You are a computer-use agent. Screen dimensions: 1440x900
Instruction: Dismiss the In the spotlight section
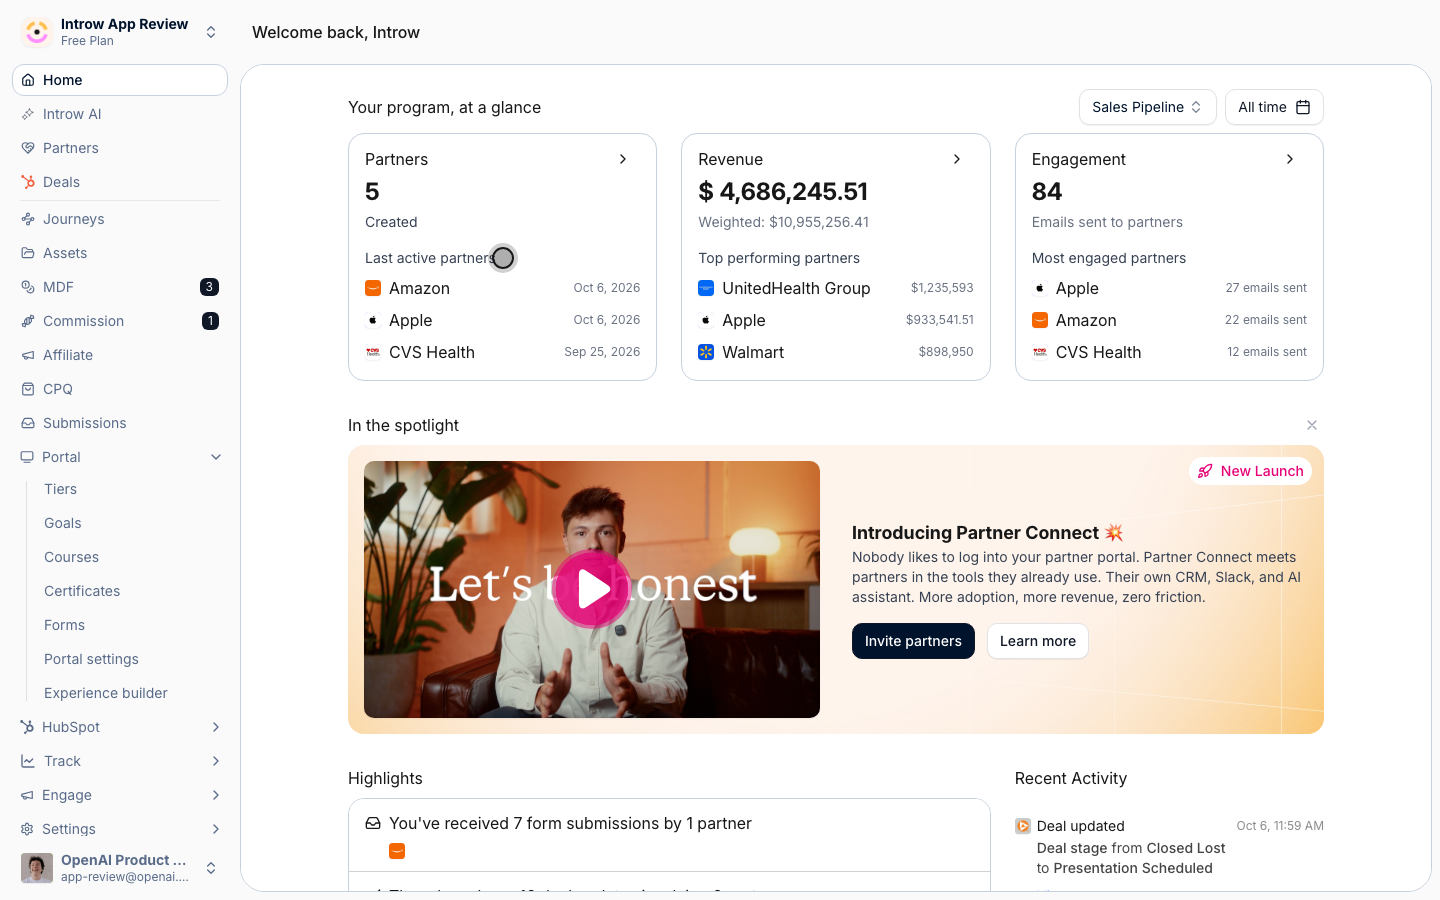(x=1312, y=425)
